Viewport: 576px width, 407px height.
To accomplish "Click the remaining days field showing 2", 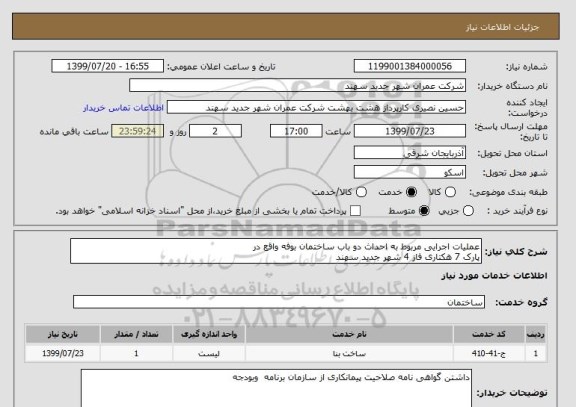I will (x=215, y=131).
